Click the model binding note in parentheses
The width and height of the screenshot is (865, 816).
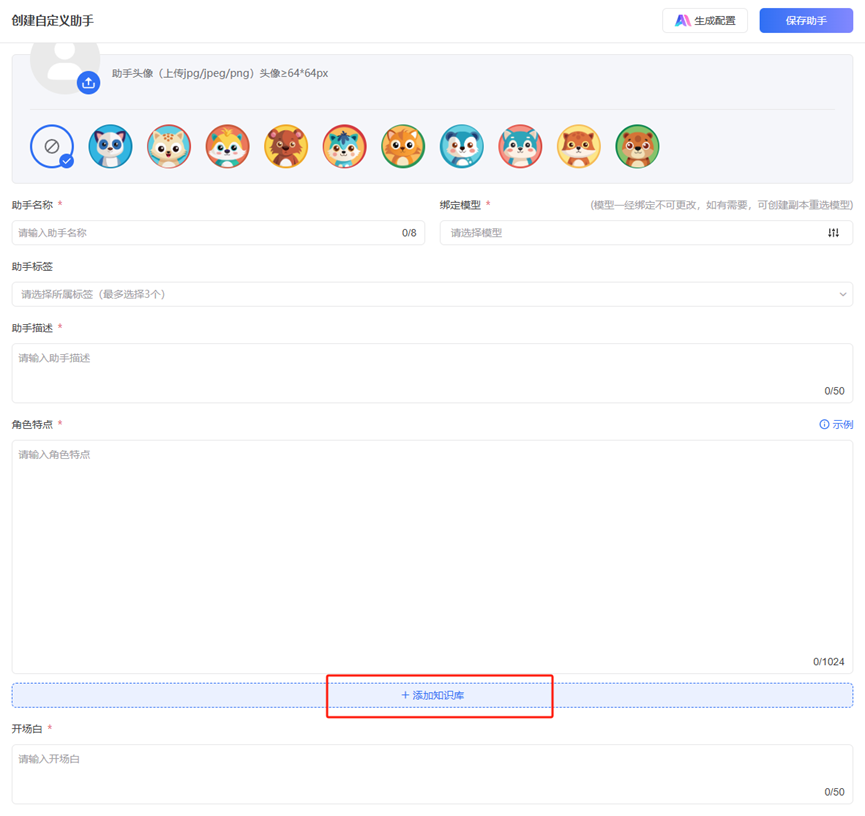tap(722, 205)
